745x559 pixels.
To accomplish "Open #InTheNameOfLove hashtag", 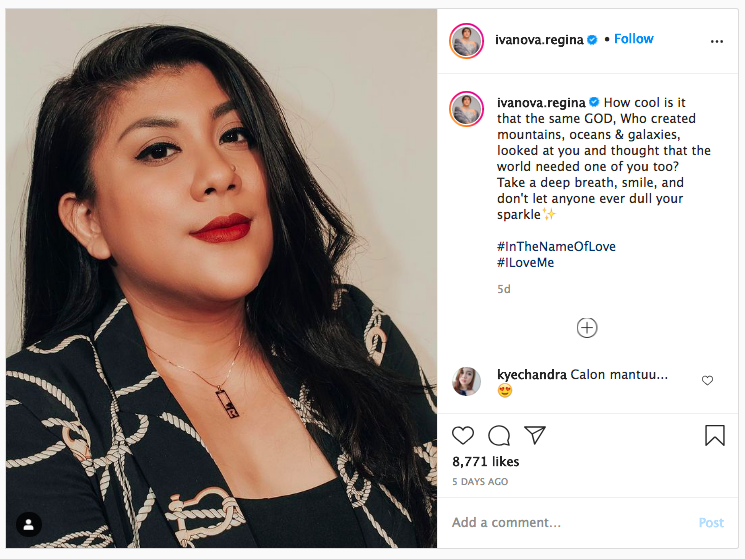I will click(x=556, y=247).
